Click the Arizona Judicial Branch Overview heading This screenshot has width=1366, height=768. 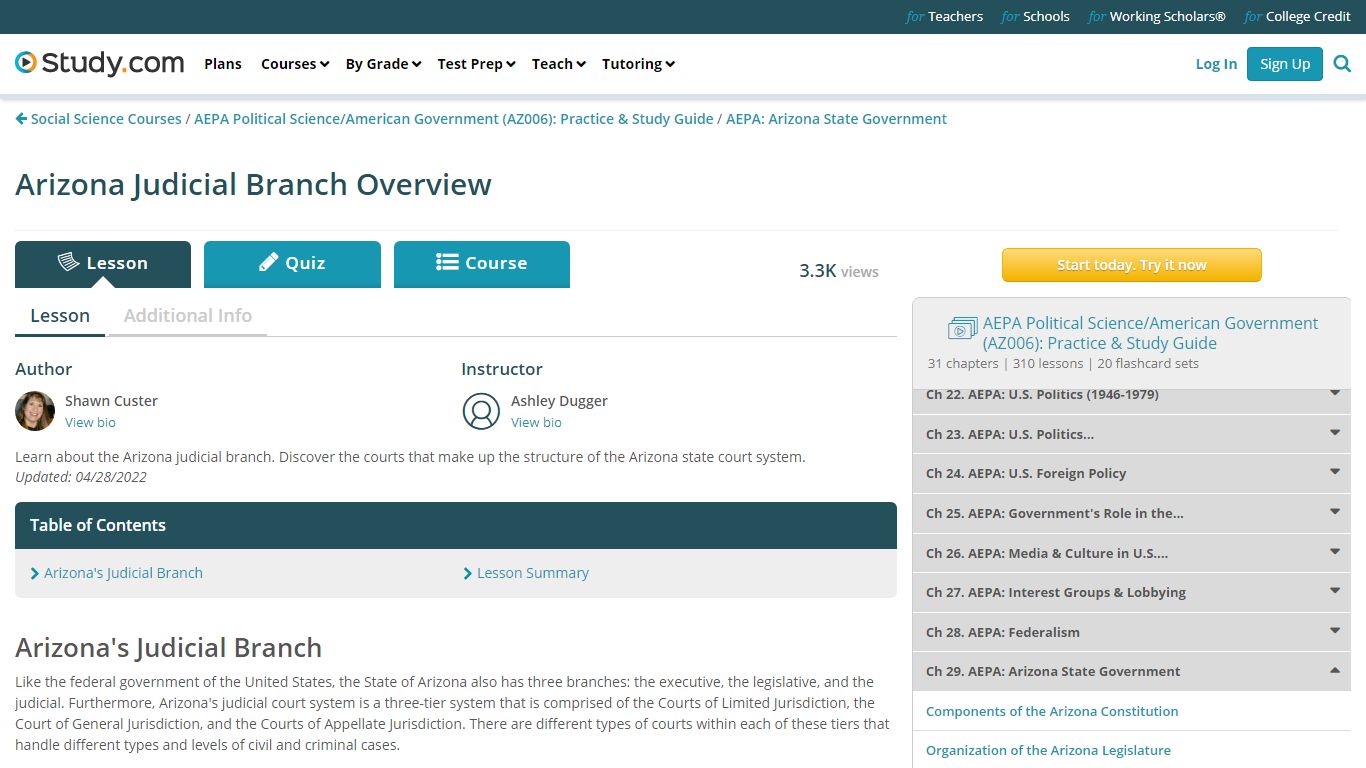click(253, 185)
